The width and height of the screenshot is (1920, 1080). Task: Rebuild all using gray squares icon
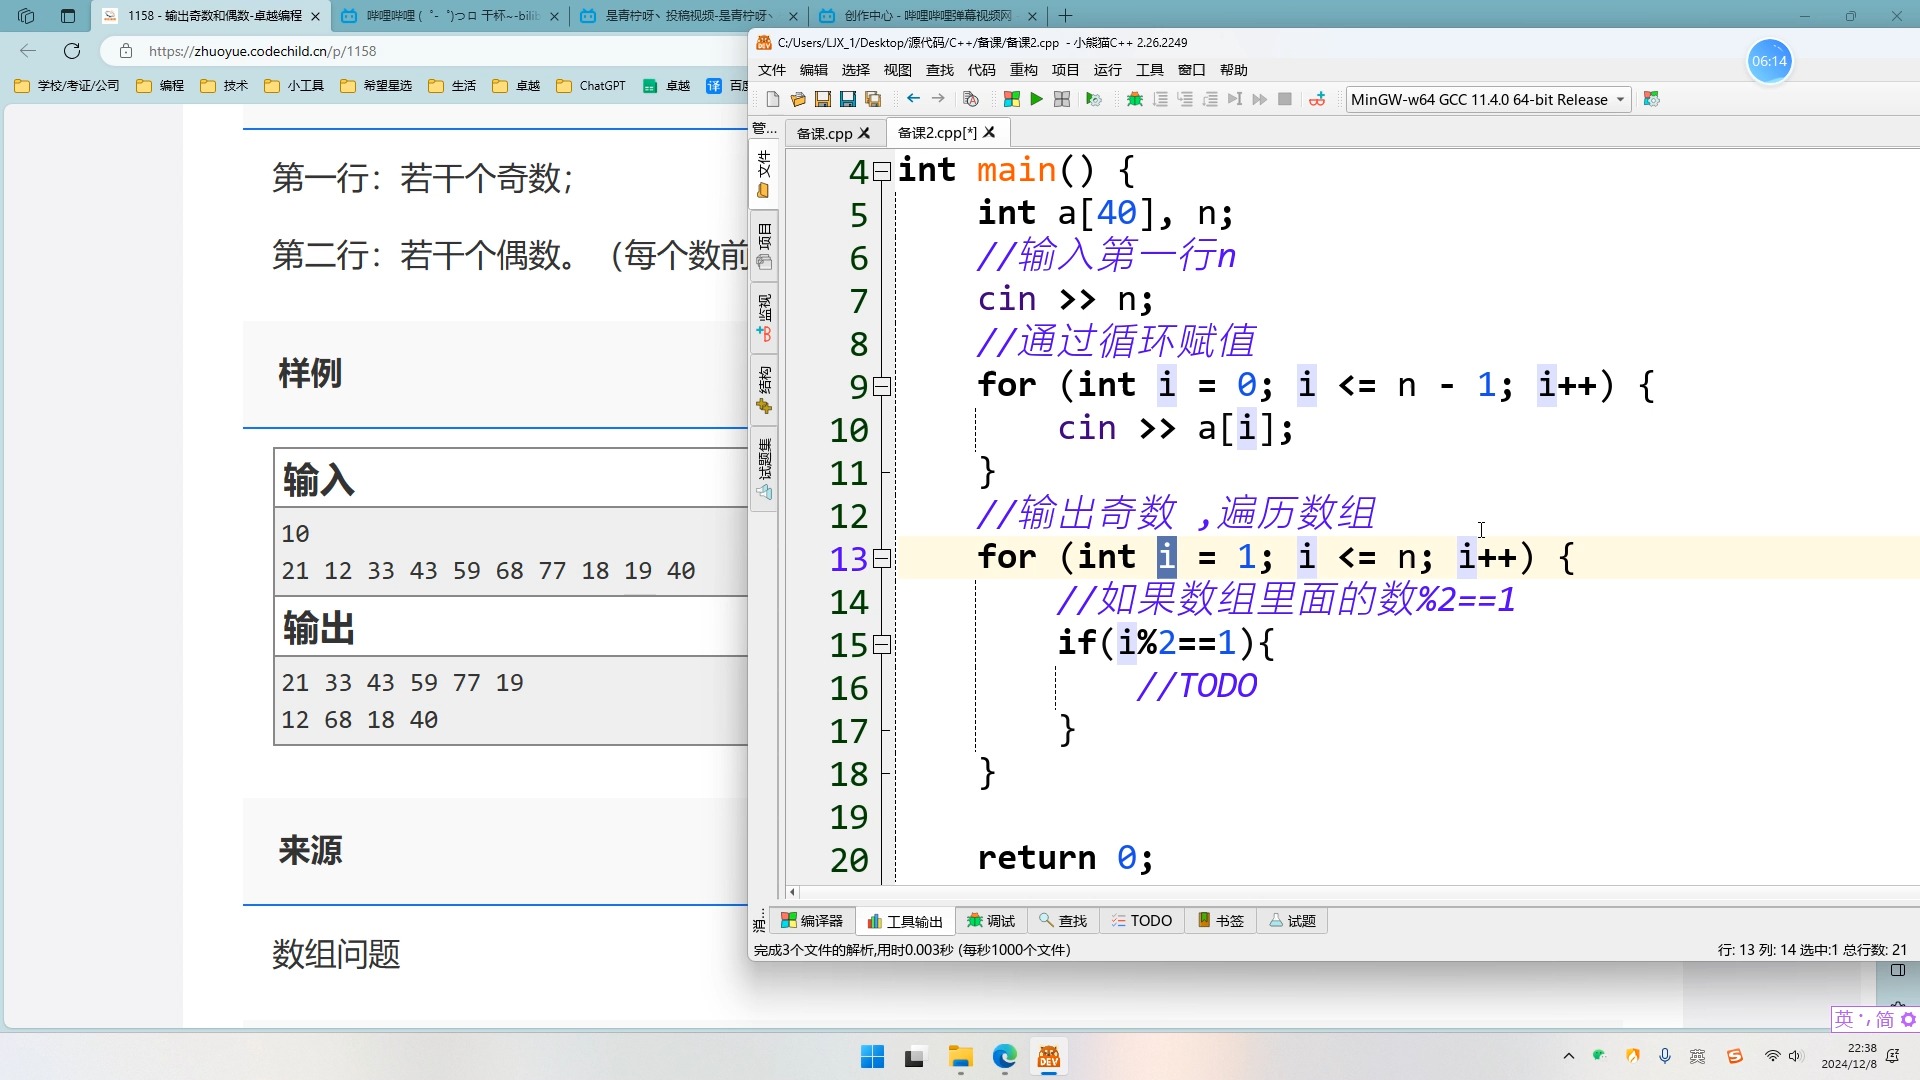coord(1061,99)
